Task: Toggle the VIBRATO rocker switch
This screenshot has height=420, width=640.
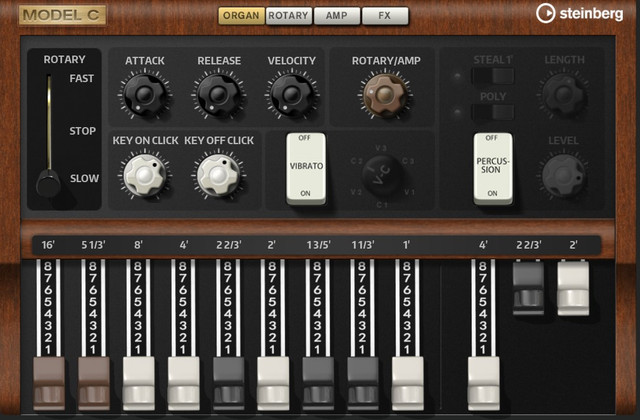Action: 306,168
